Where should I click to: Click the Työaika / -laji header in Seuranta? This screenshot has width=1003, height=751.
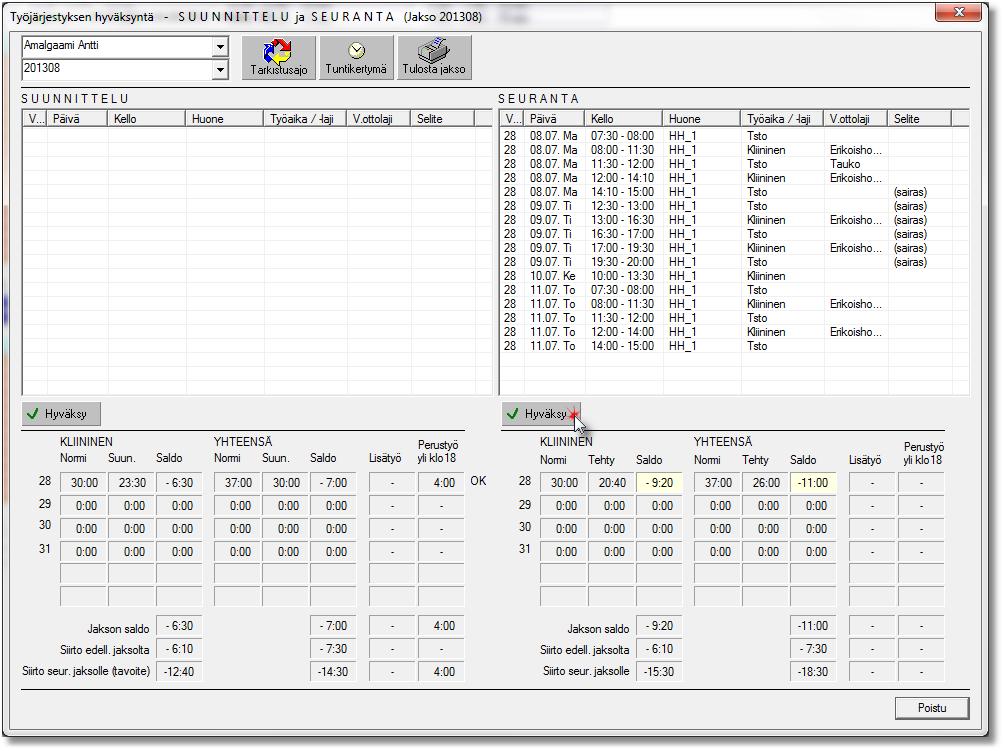pos(782,118)
